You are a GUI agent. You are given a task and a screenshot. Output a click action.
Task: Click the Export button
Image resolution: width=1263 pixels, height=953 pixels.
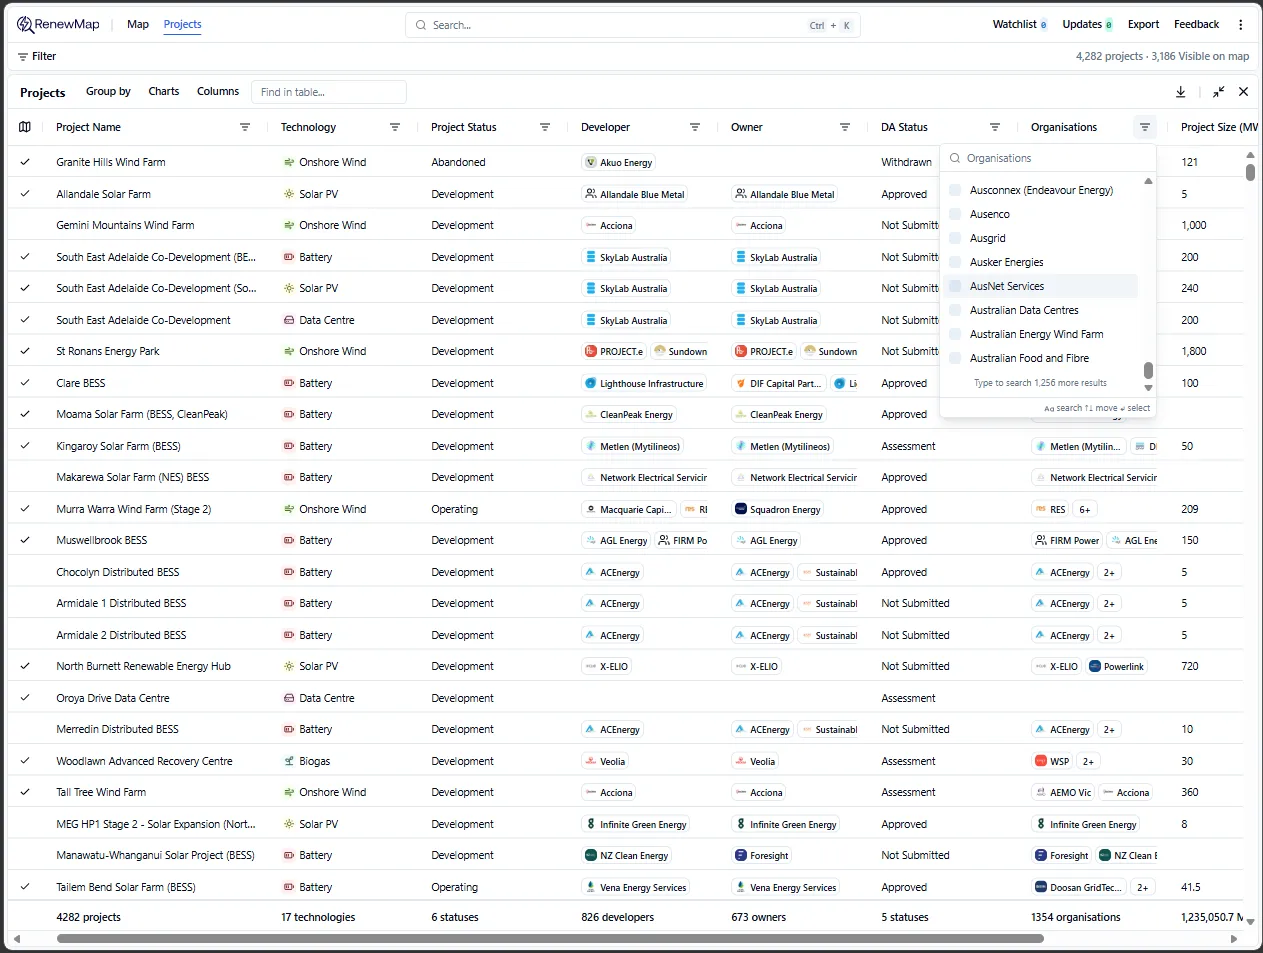coord(1142,23)
